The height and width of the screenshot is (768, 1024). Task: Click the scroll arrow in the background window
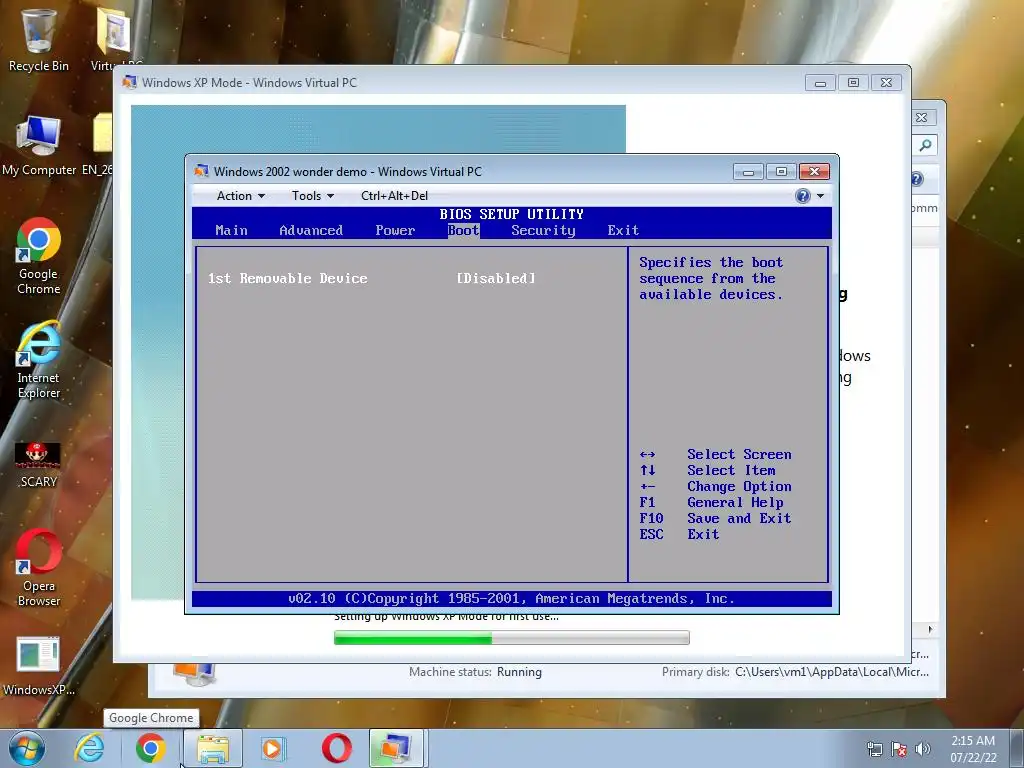coord(930,630)
